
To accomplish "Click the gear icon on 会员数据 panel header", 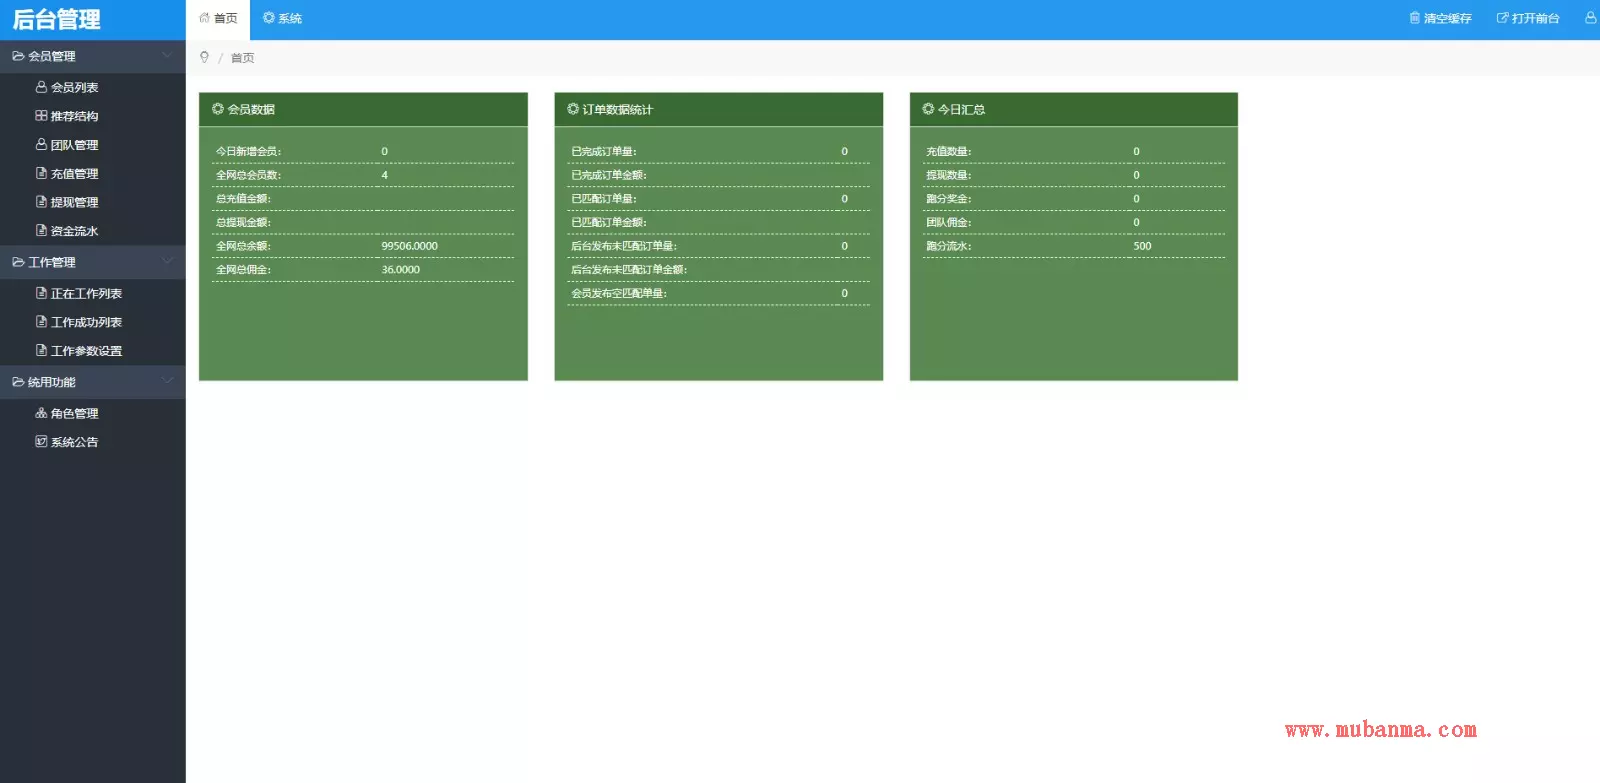I will [218, 109].
